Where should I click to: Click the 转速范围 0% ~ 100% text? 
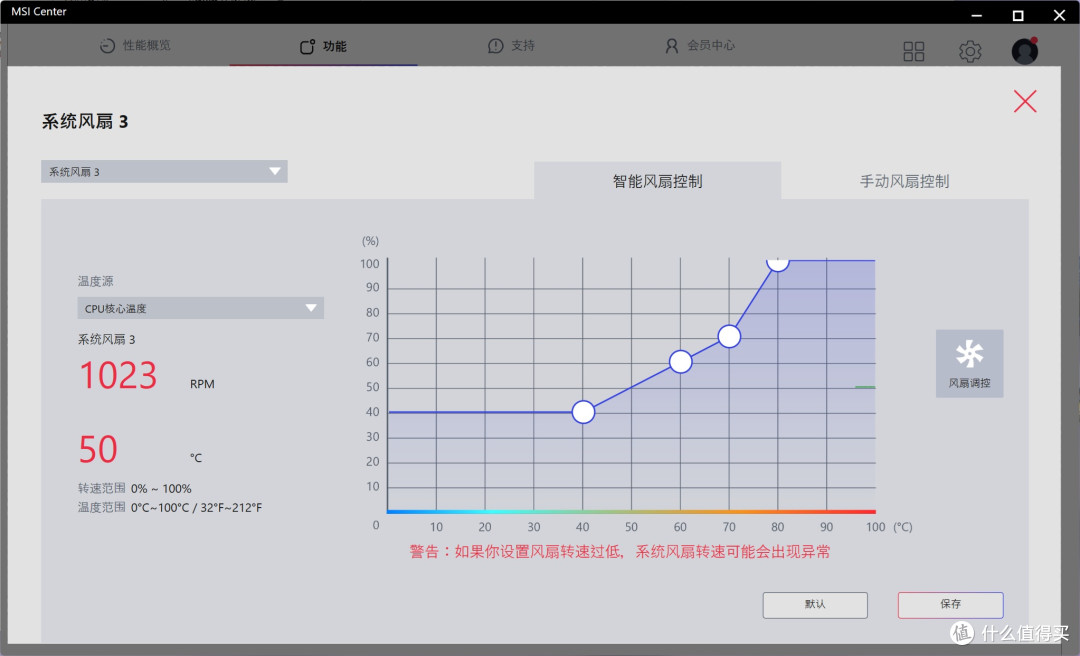(134, 489)
